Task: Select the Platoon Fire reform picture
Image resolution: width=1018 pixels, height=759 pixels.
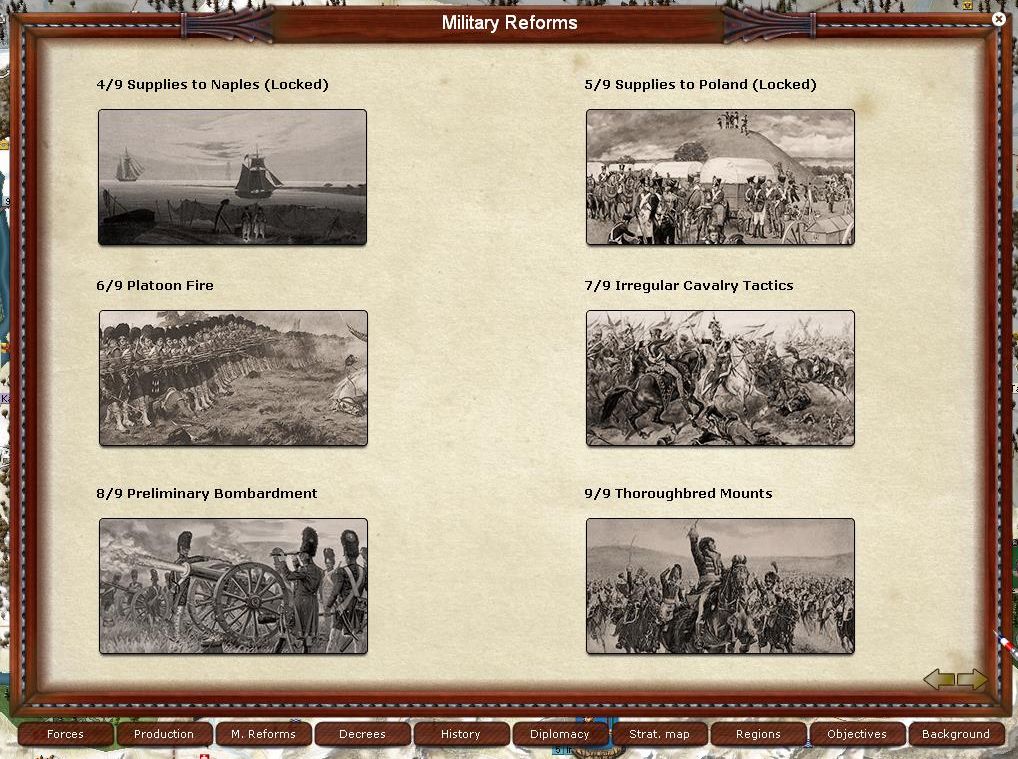Action: click(233, 378)
